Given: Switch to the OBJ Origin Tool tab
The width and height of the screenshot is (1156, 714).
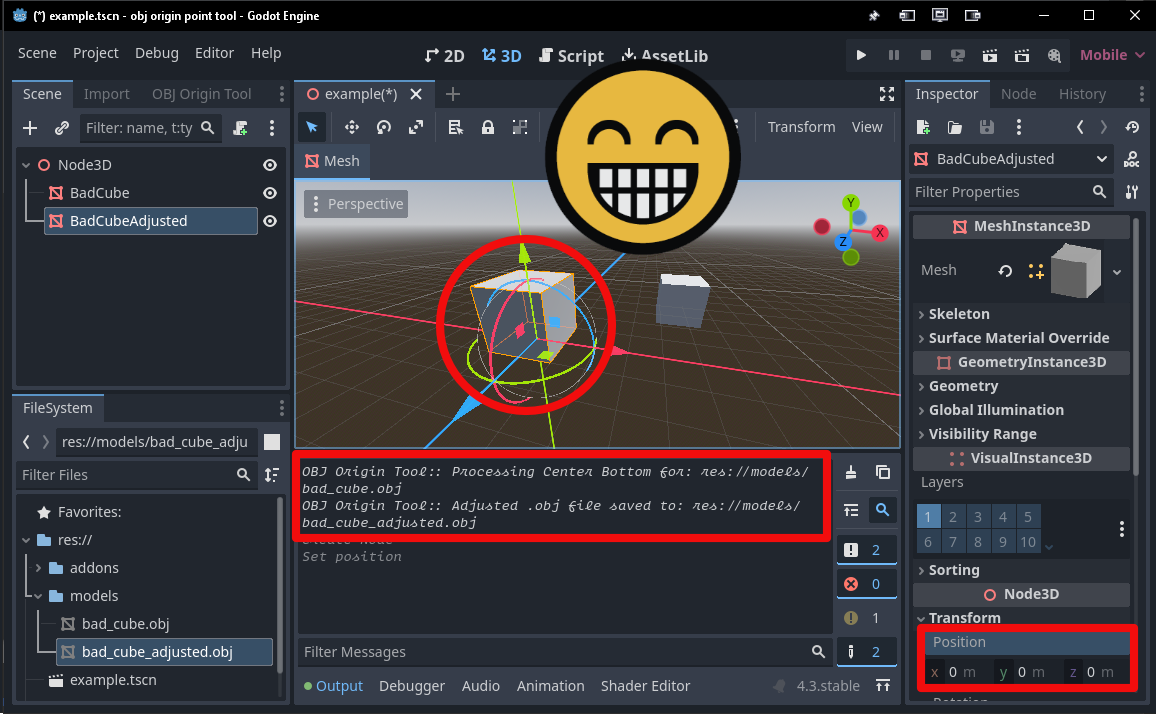Looking at the screenshot, I should click(x=201, y=94).
